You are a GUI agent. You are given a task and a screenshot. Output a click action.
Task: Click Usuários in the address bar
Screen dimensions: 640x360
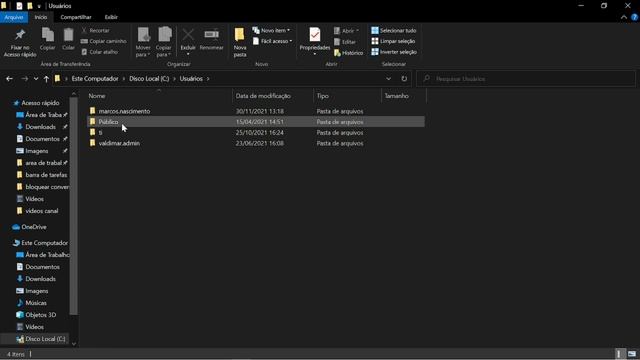[x=191, y=79]
